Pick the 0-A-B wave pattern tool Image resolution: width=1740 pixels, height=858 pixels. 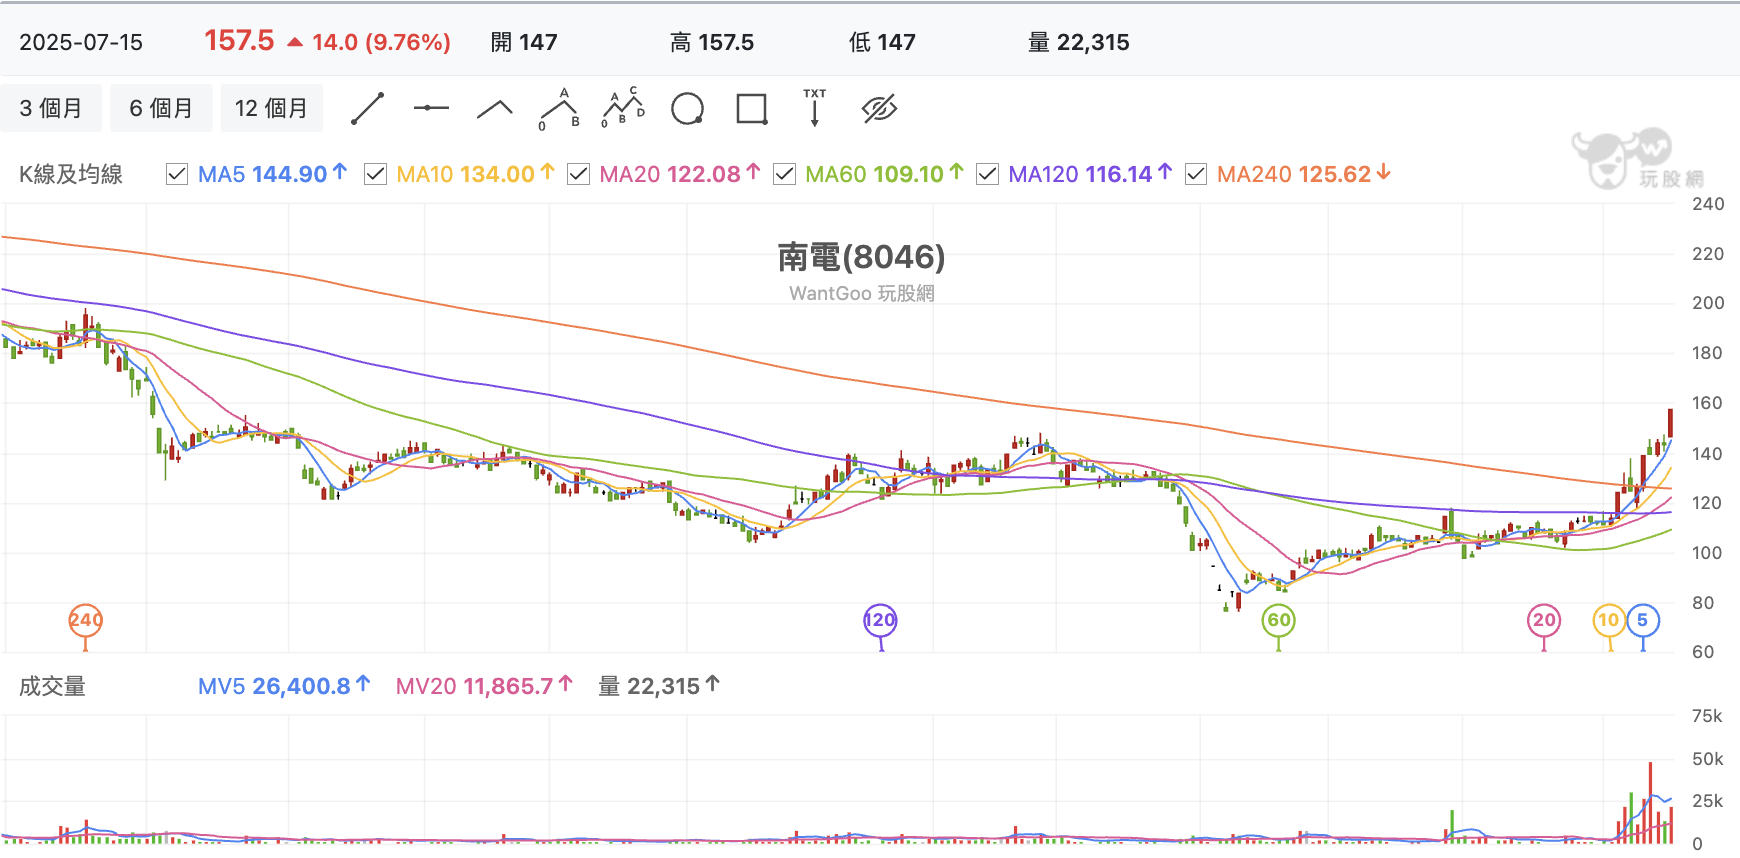[559, 108]
